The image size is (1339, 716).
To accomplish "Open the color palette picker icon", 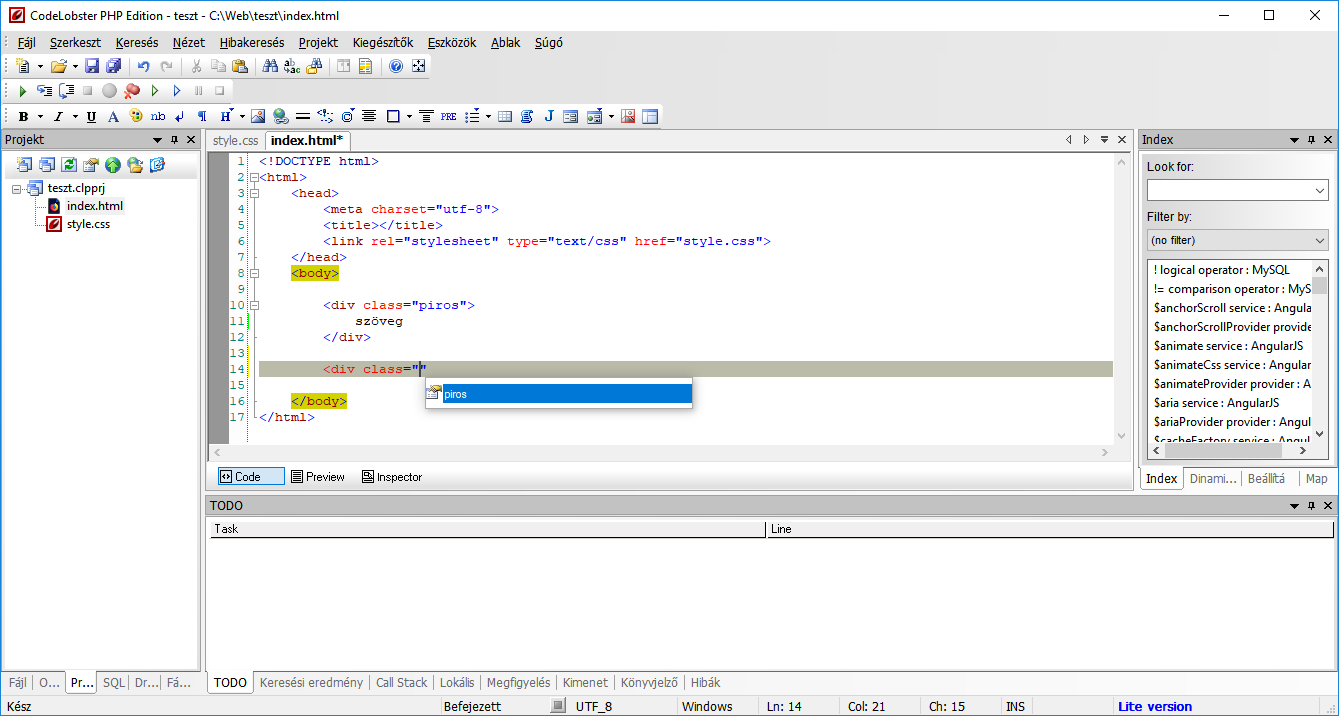I will [x=136, y=116].
